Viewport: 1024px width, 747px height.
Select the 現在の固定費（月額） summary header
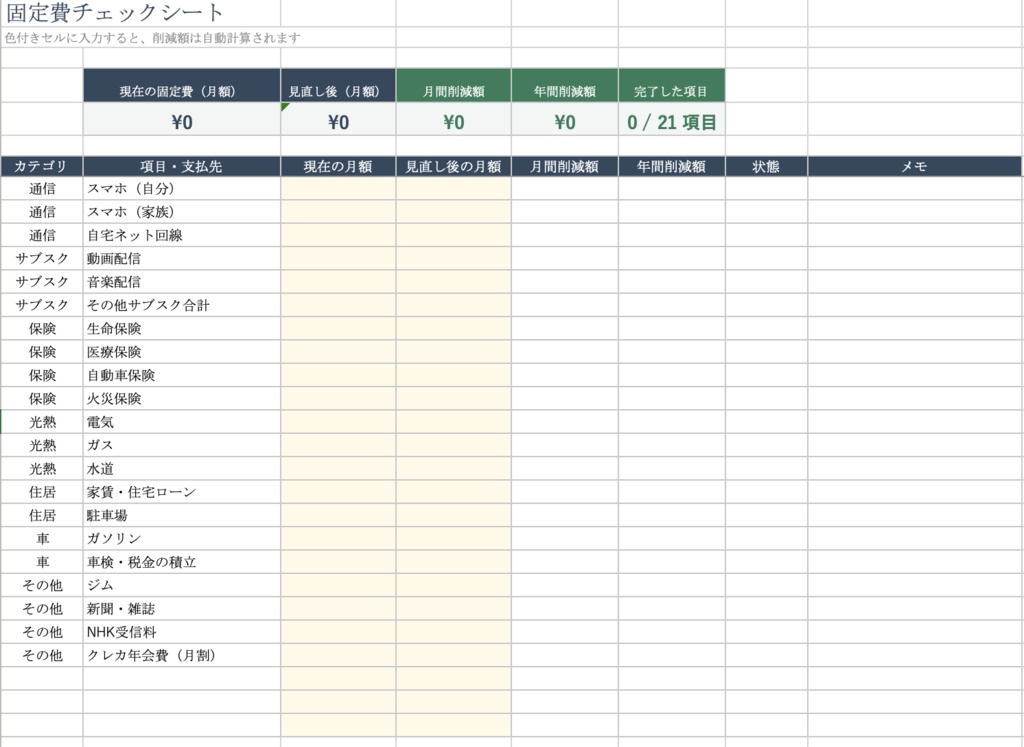(x=182, y=86)
